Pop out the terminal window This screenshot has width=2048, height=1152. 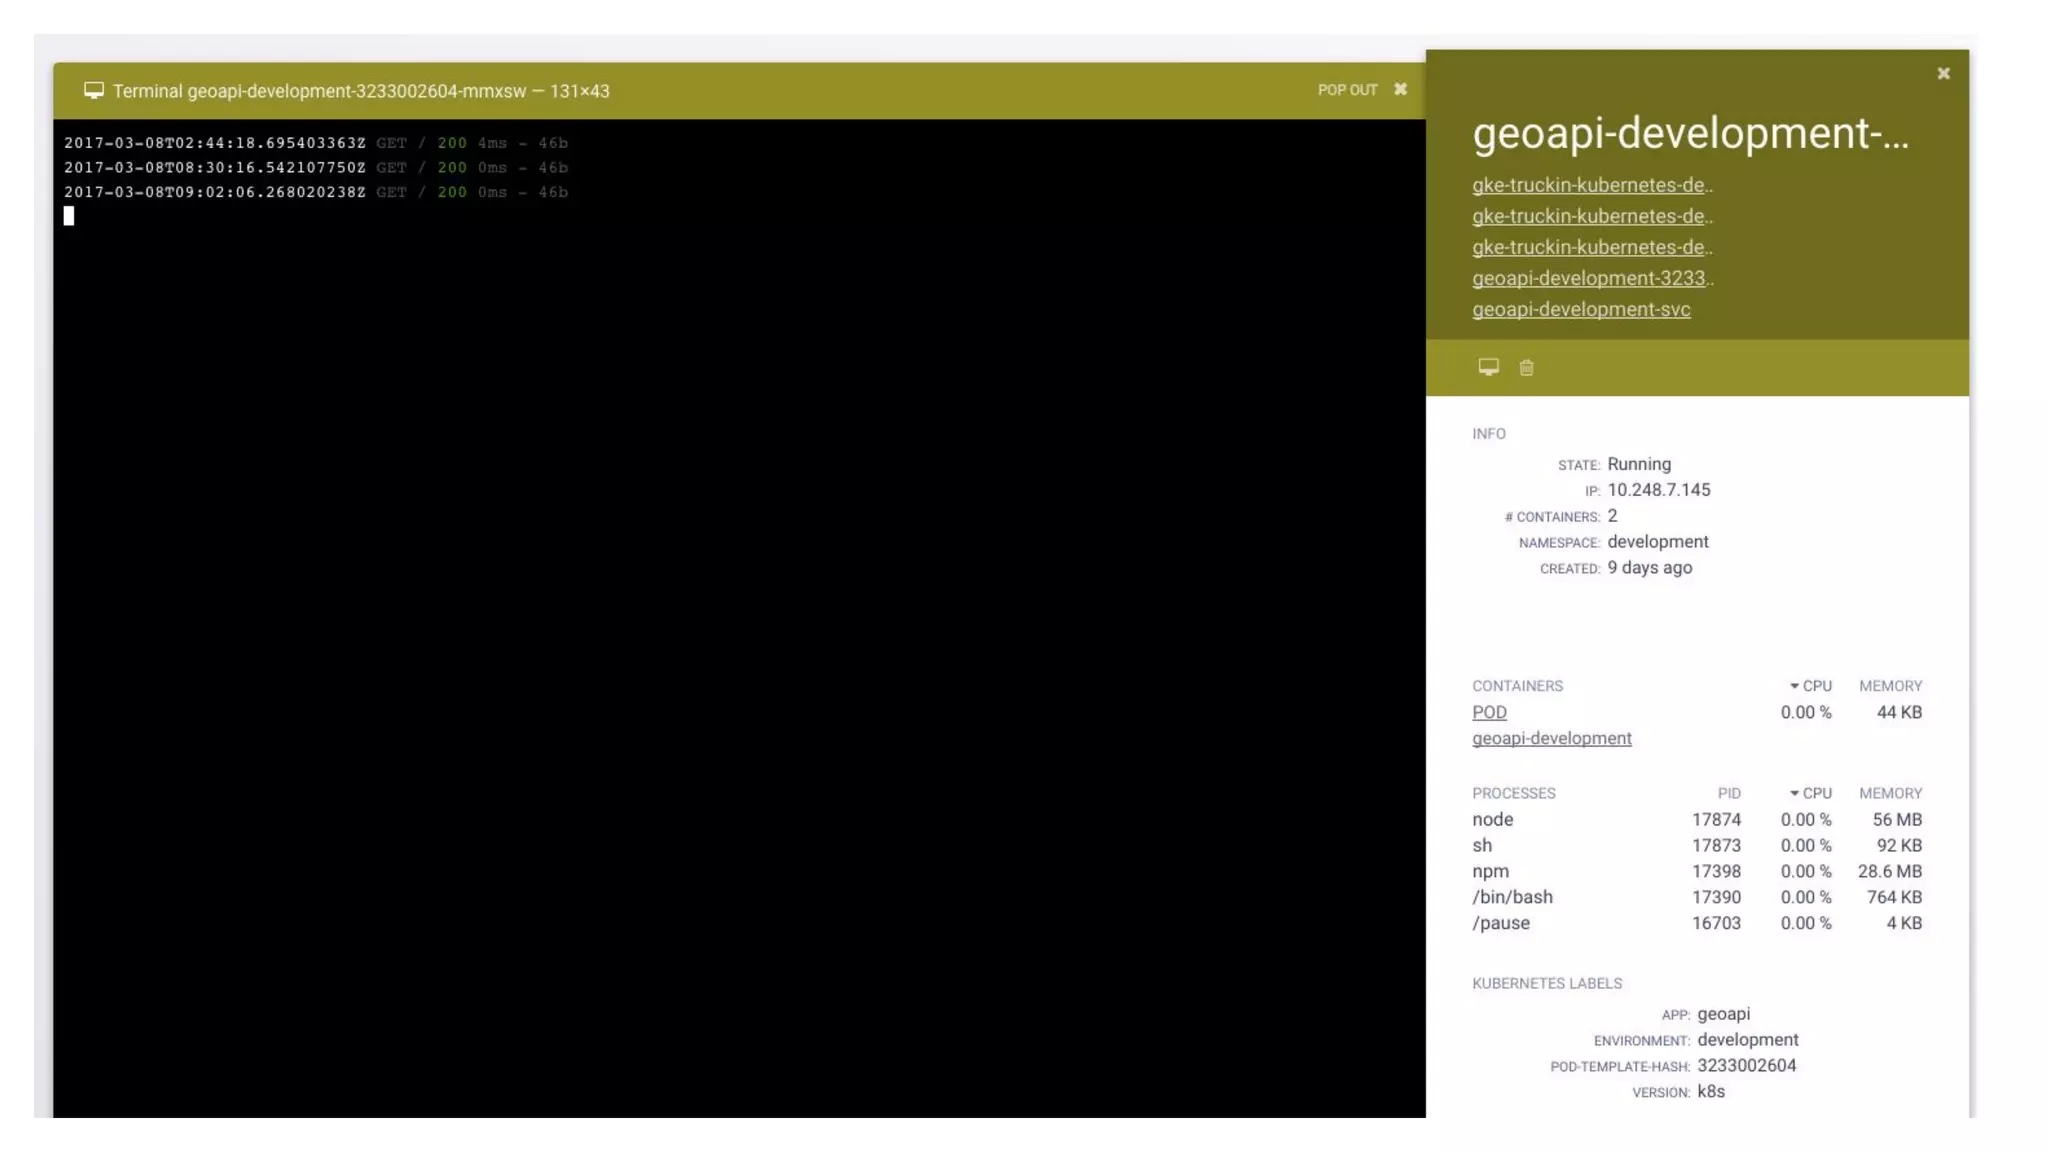(1347, 90)
